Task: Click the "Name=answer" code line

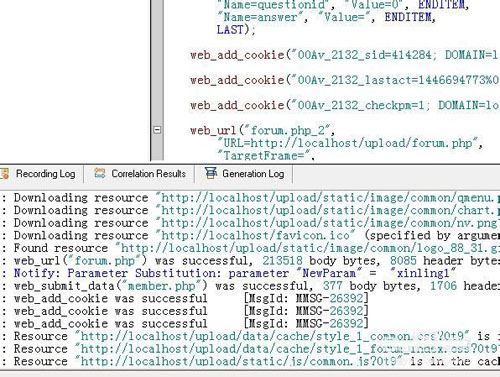Action: pos(326,17)
